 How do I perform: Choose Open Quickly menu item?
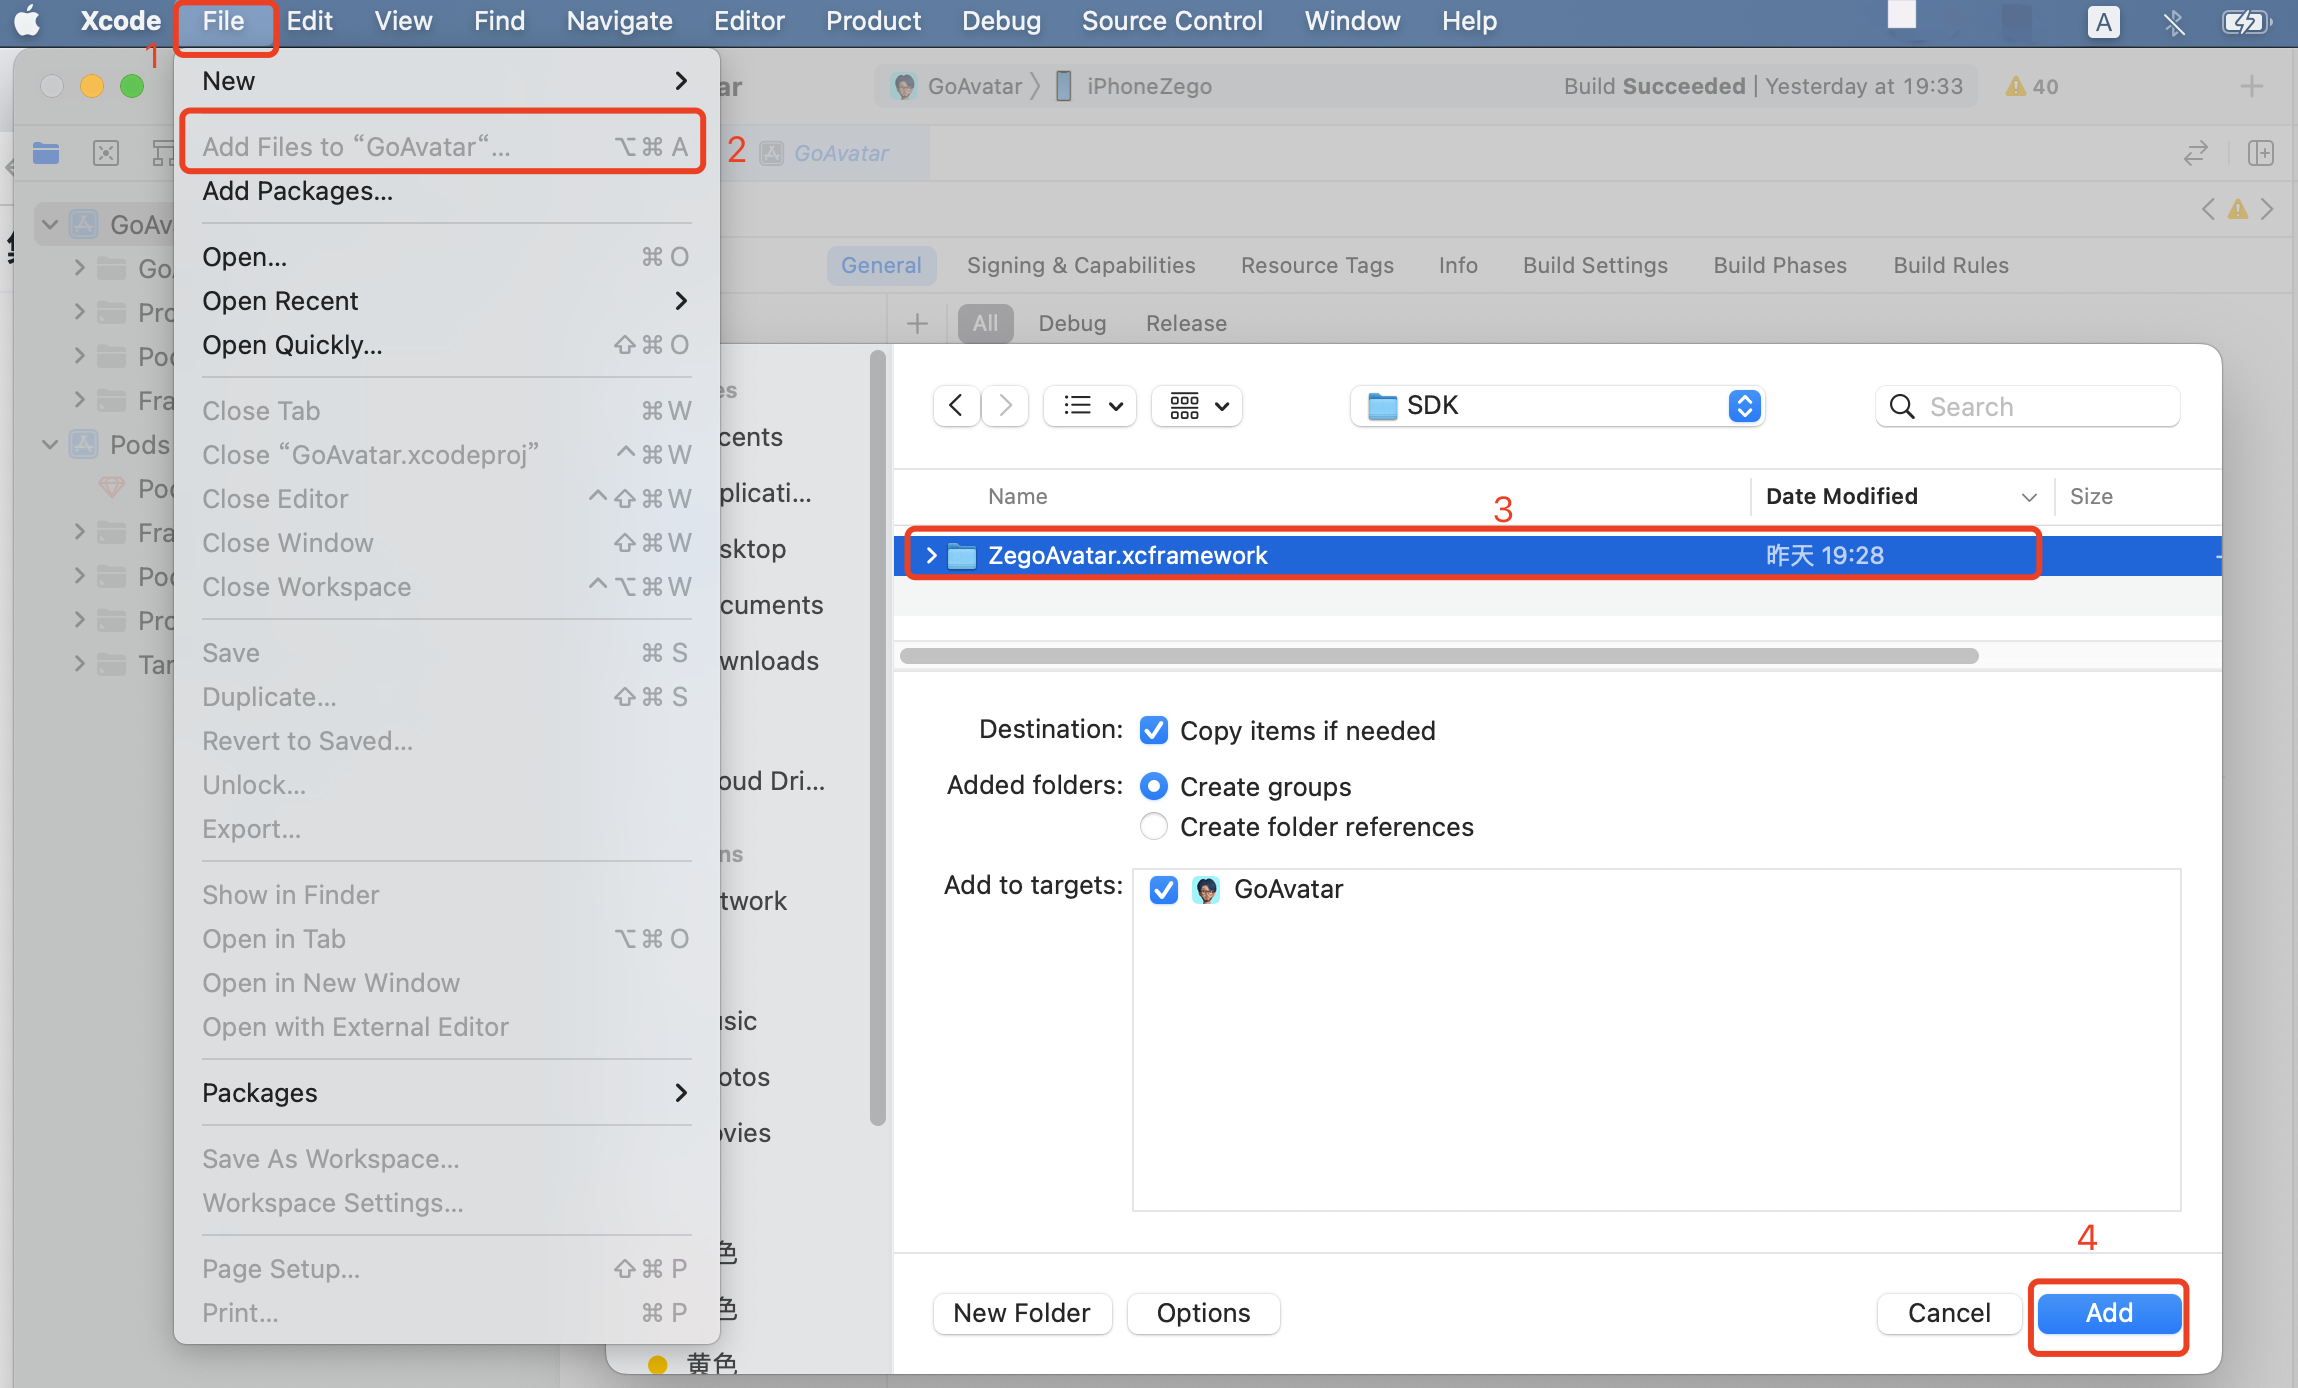click(446, 345)
